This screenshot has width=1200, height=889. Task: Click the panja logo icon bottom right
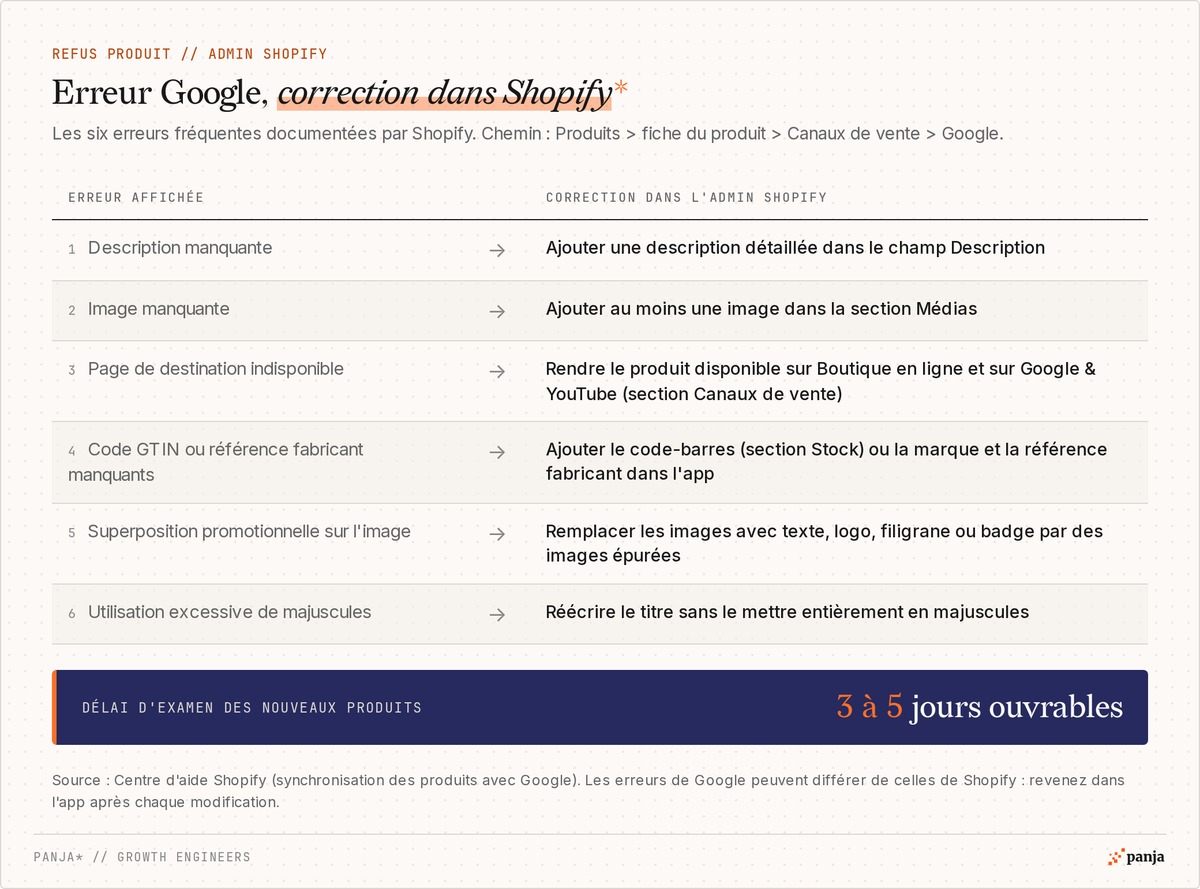[1116, 857]
